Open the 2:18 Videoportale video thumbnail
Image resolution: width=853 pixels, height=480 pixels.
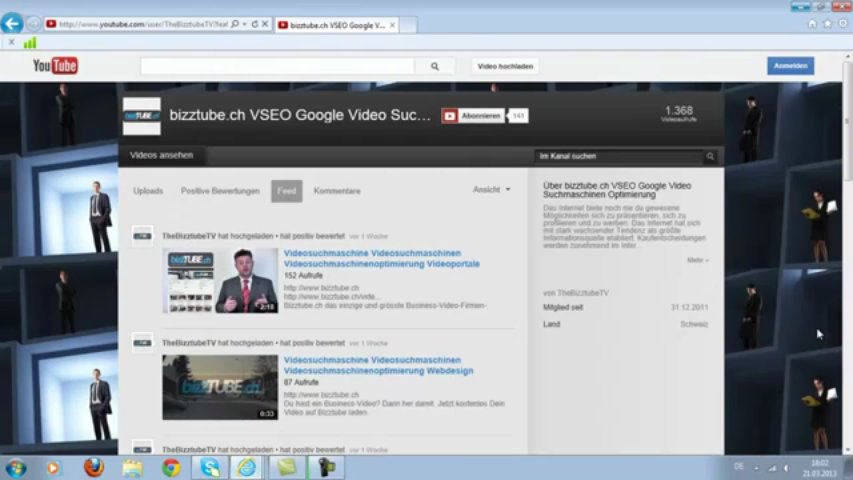220,280
